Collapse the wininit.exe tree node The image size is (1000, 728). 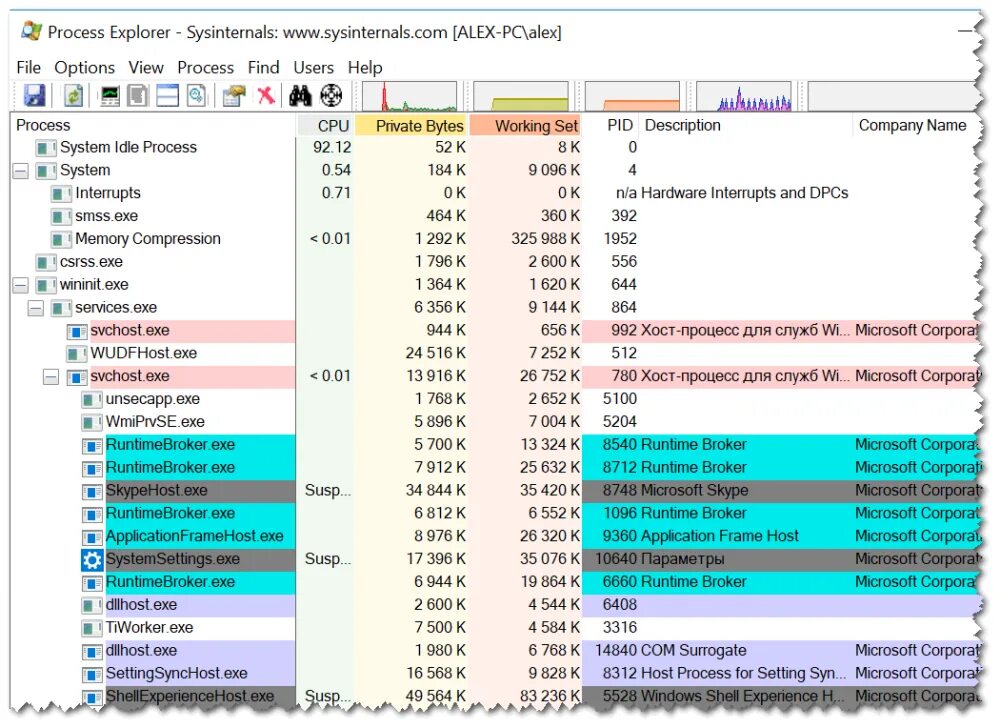pos(21,286)
